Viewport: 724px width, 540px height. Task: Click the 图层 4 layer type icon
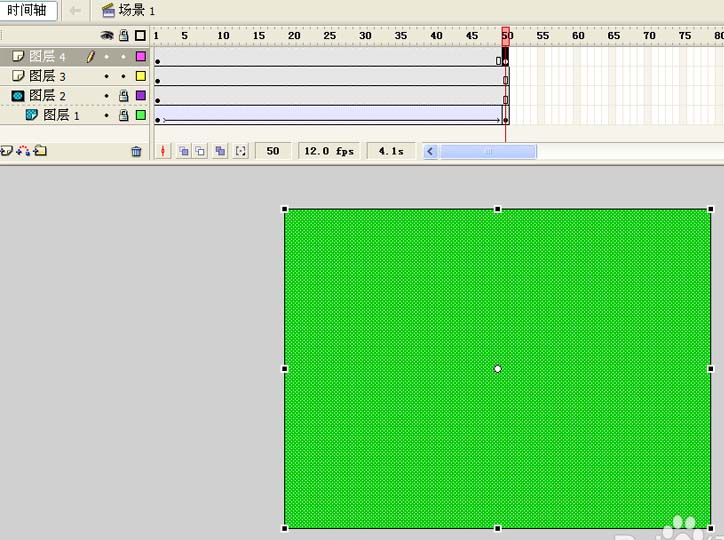[x=18, y=56]
